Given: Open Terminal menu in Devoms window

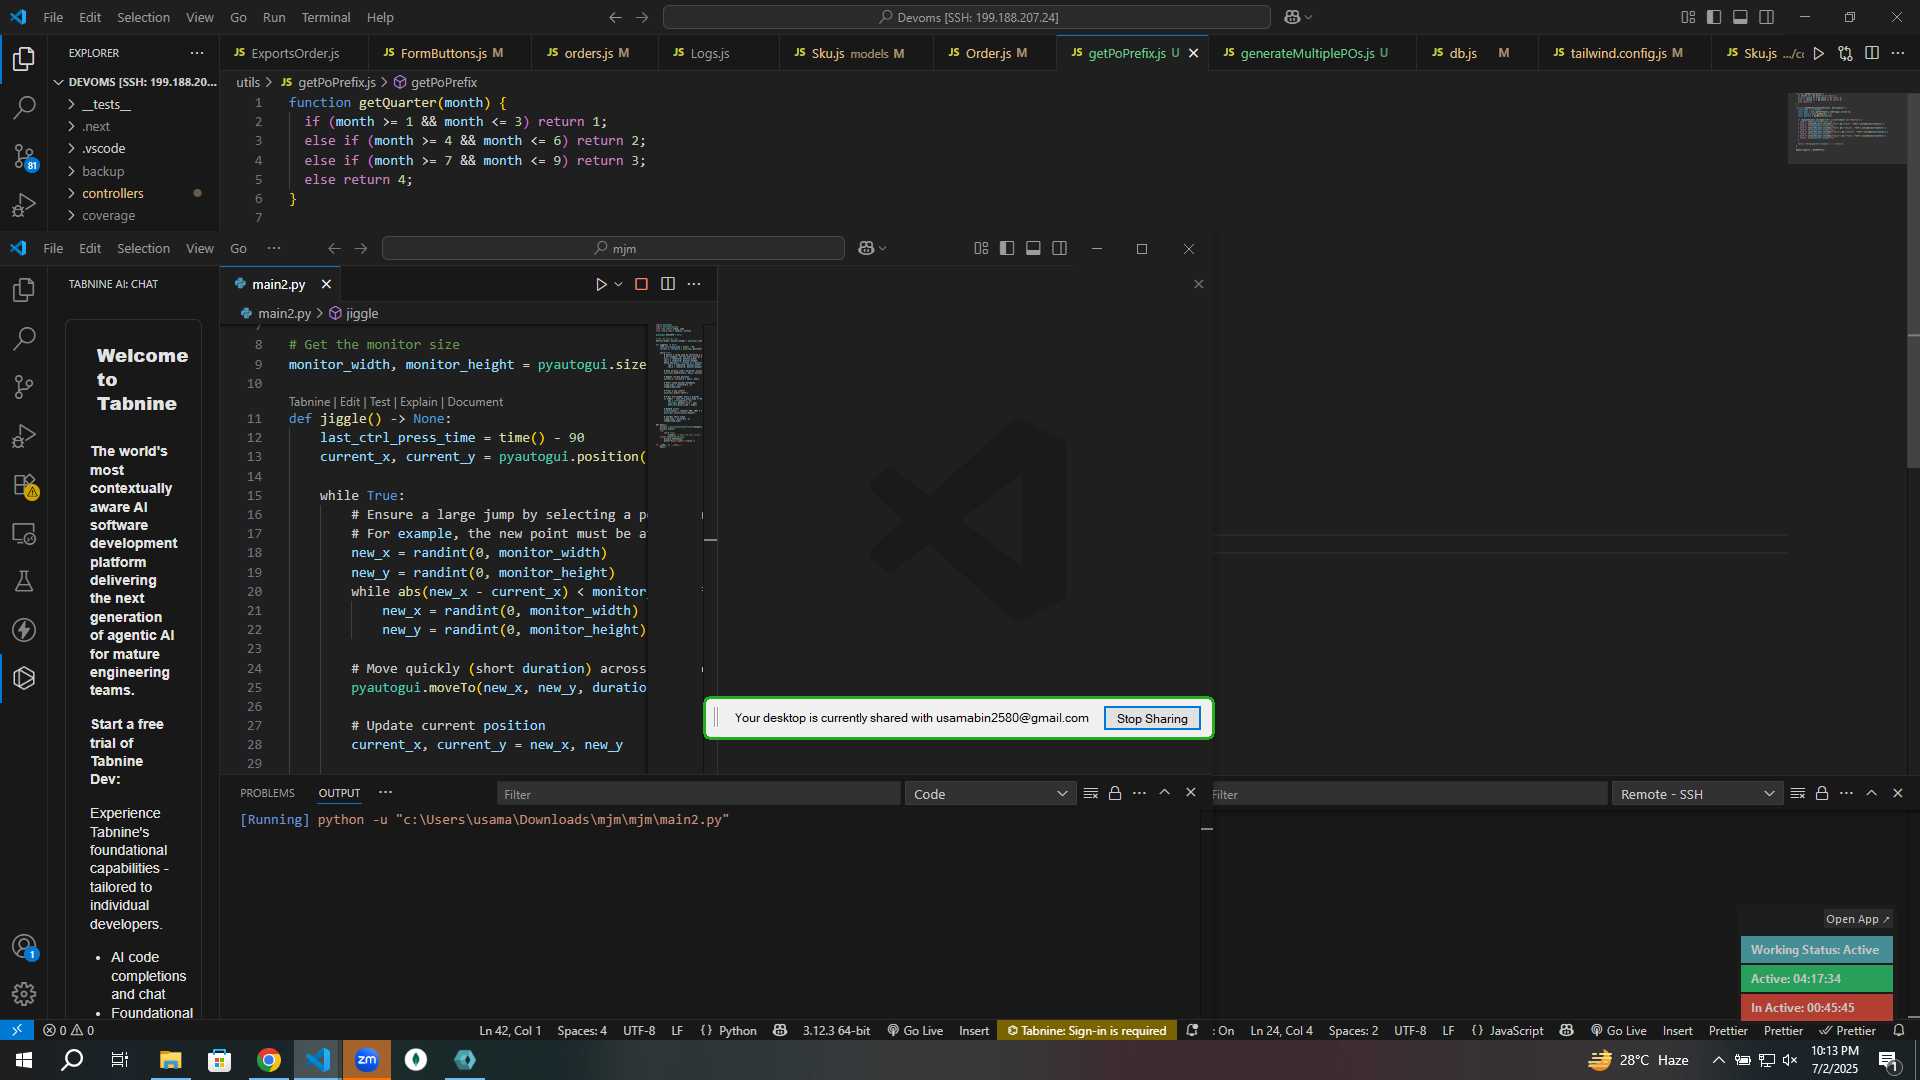Looking at the screenshot, I should [x=326, y=17].
